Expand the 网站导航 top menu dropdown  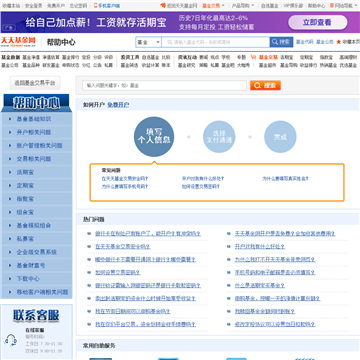[x=343, y=6]
